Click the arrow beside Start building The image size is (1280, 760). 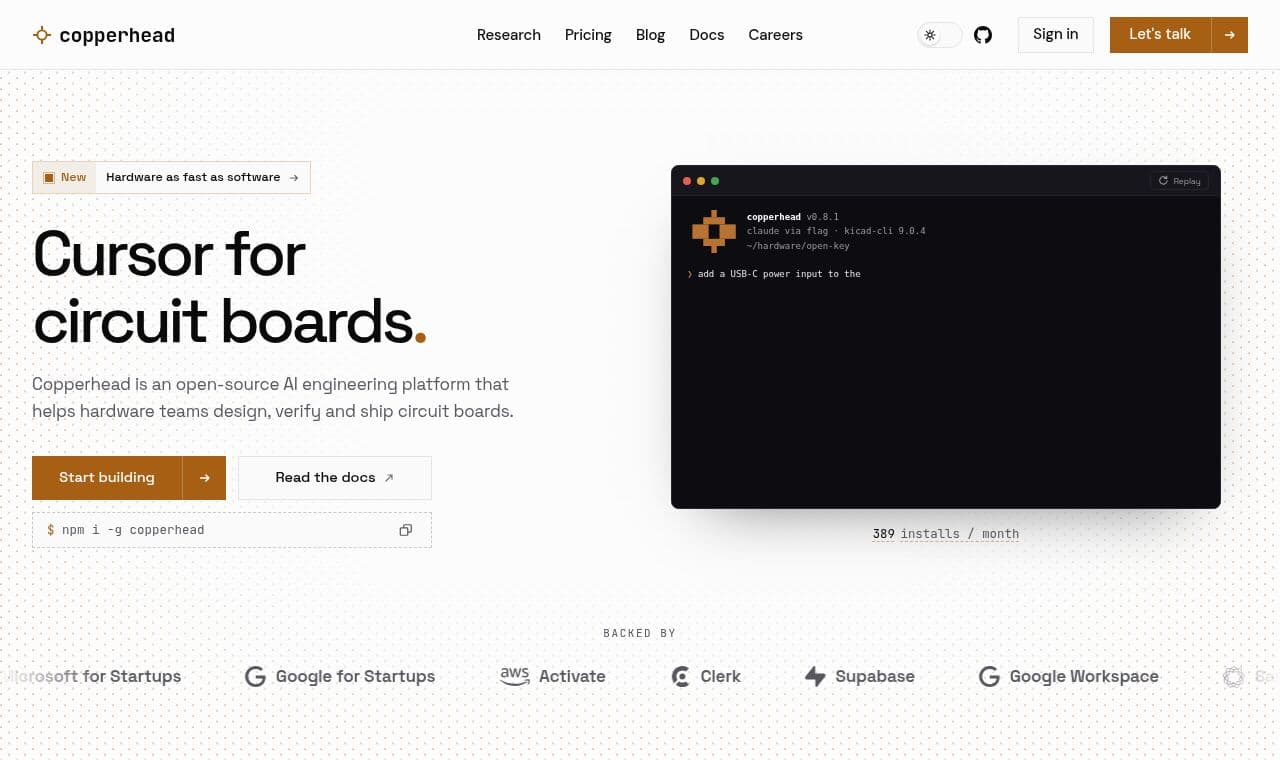tap(204, 478)
